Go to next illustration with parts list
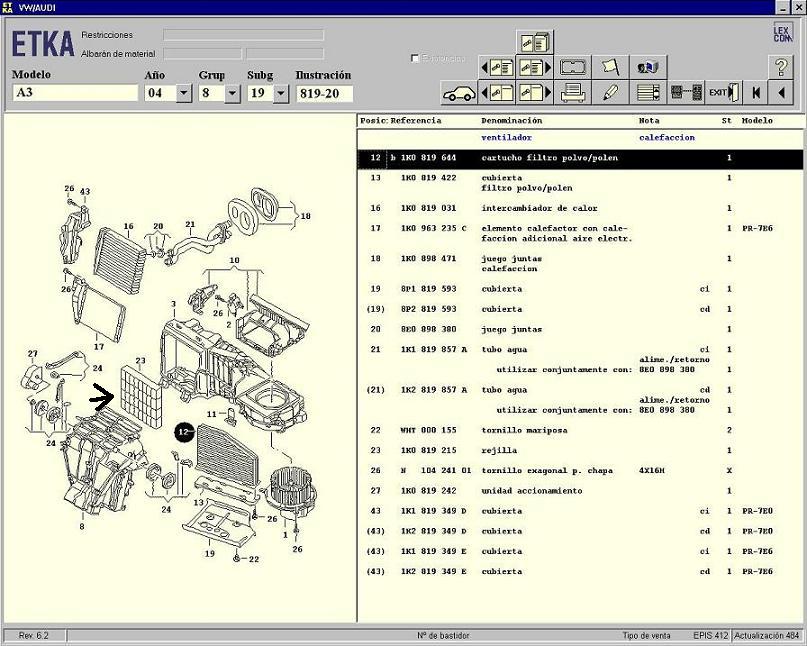807x646 pixels. coord(535,67)
